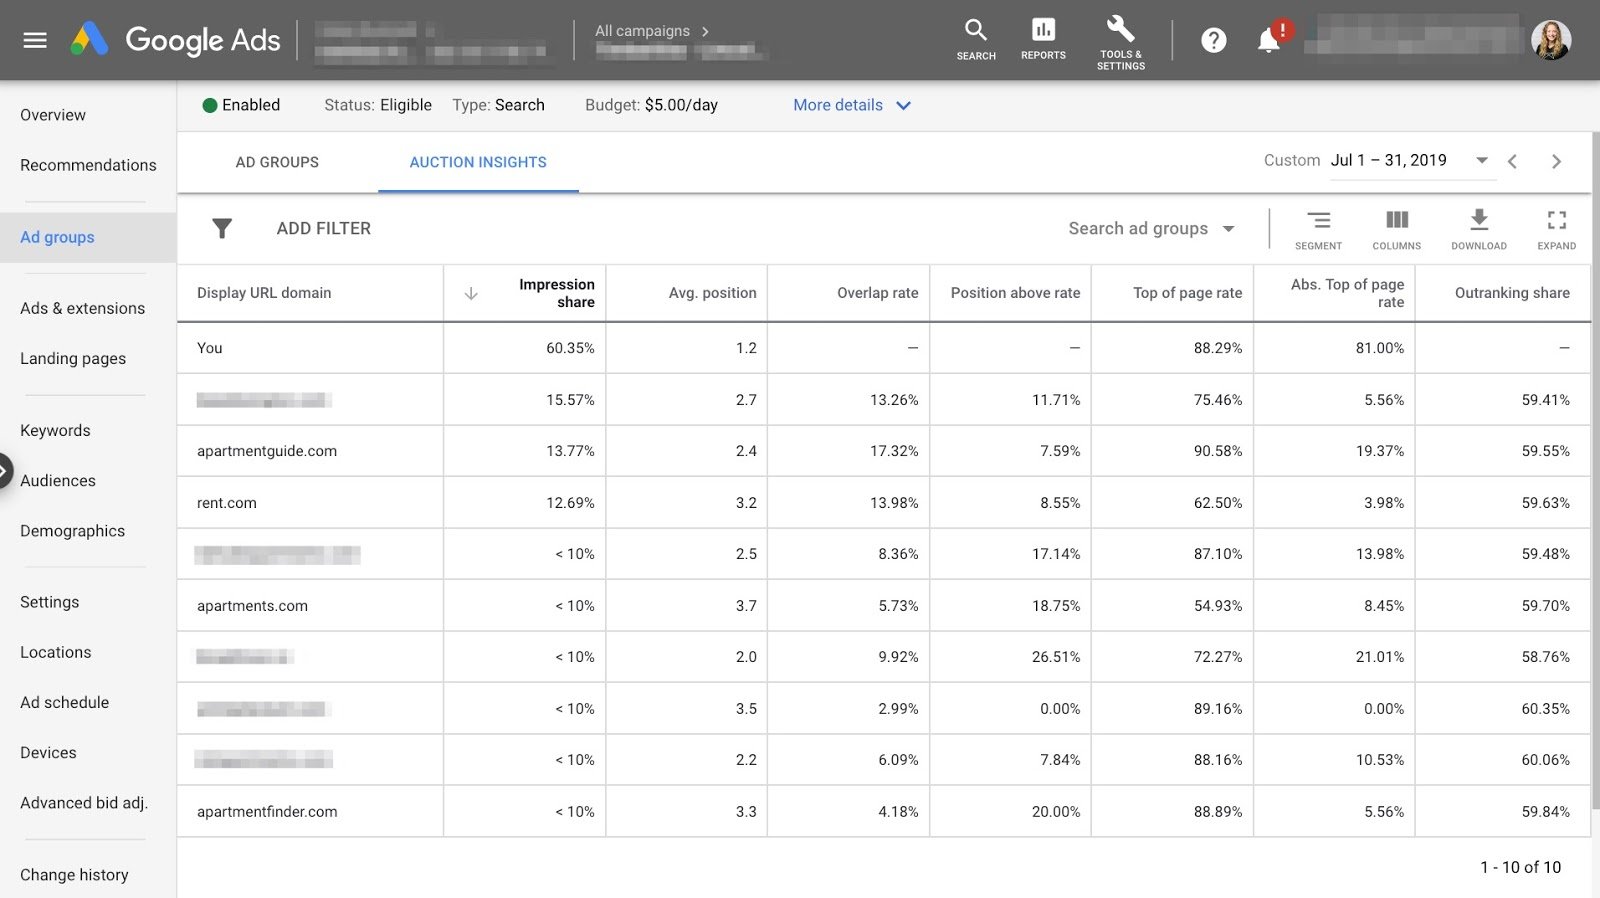
Task: Sort by Avg. position column
Action: coord(712,293)
